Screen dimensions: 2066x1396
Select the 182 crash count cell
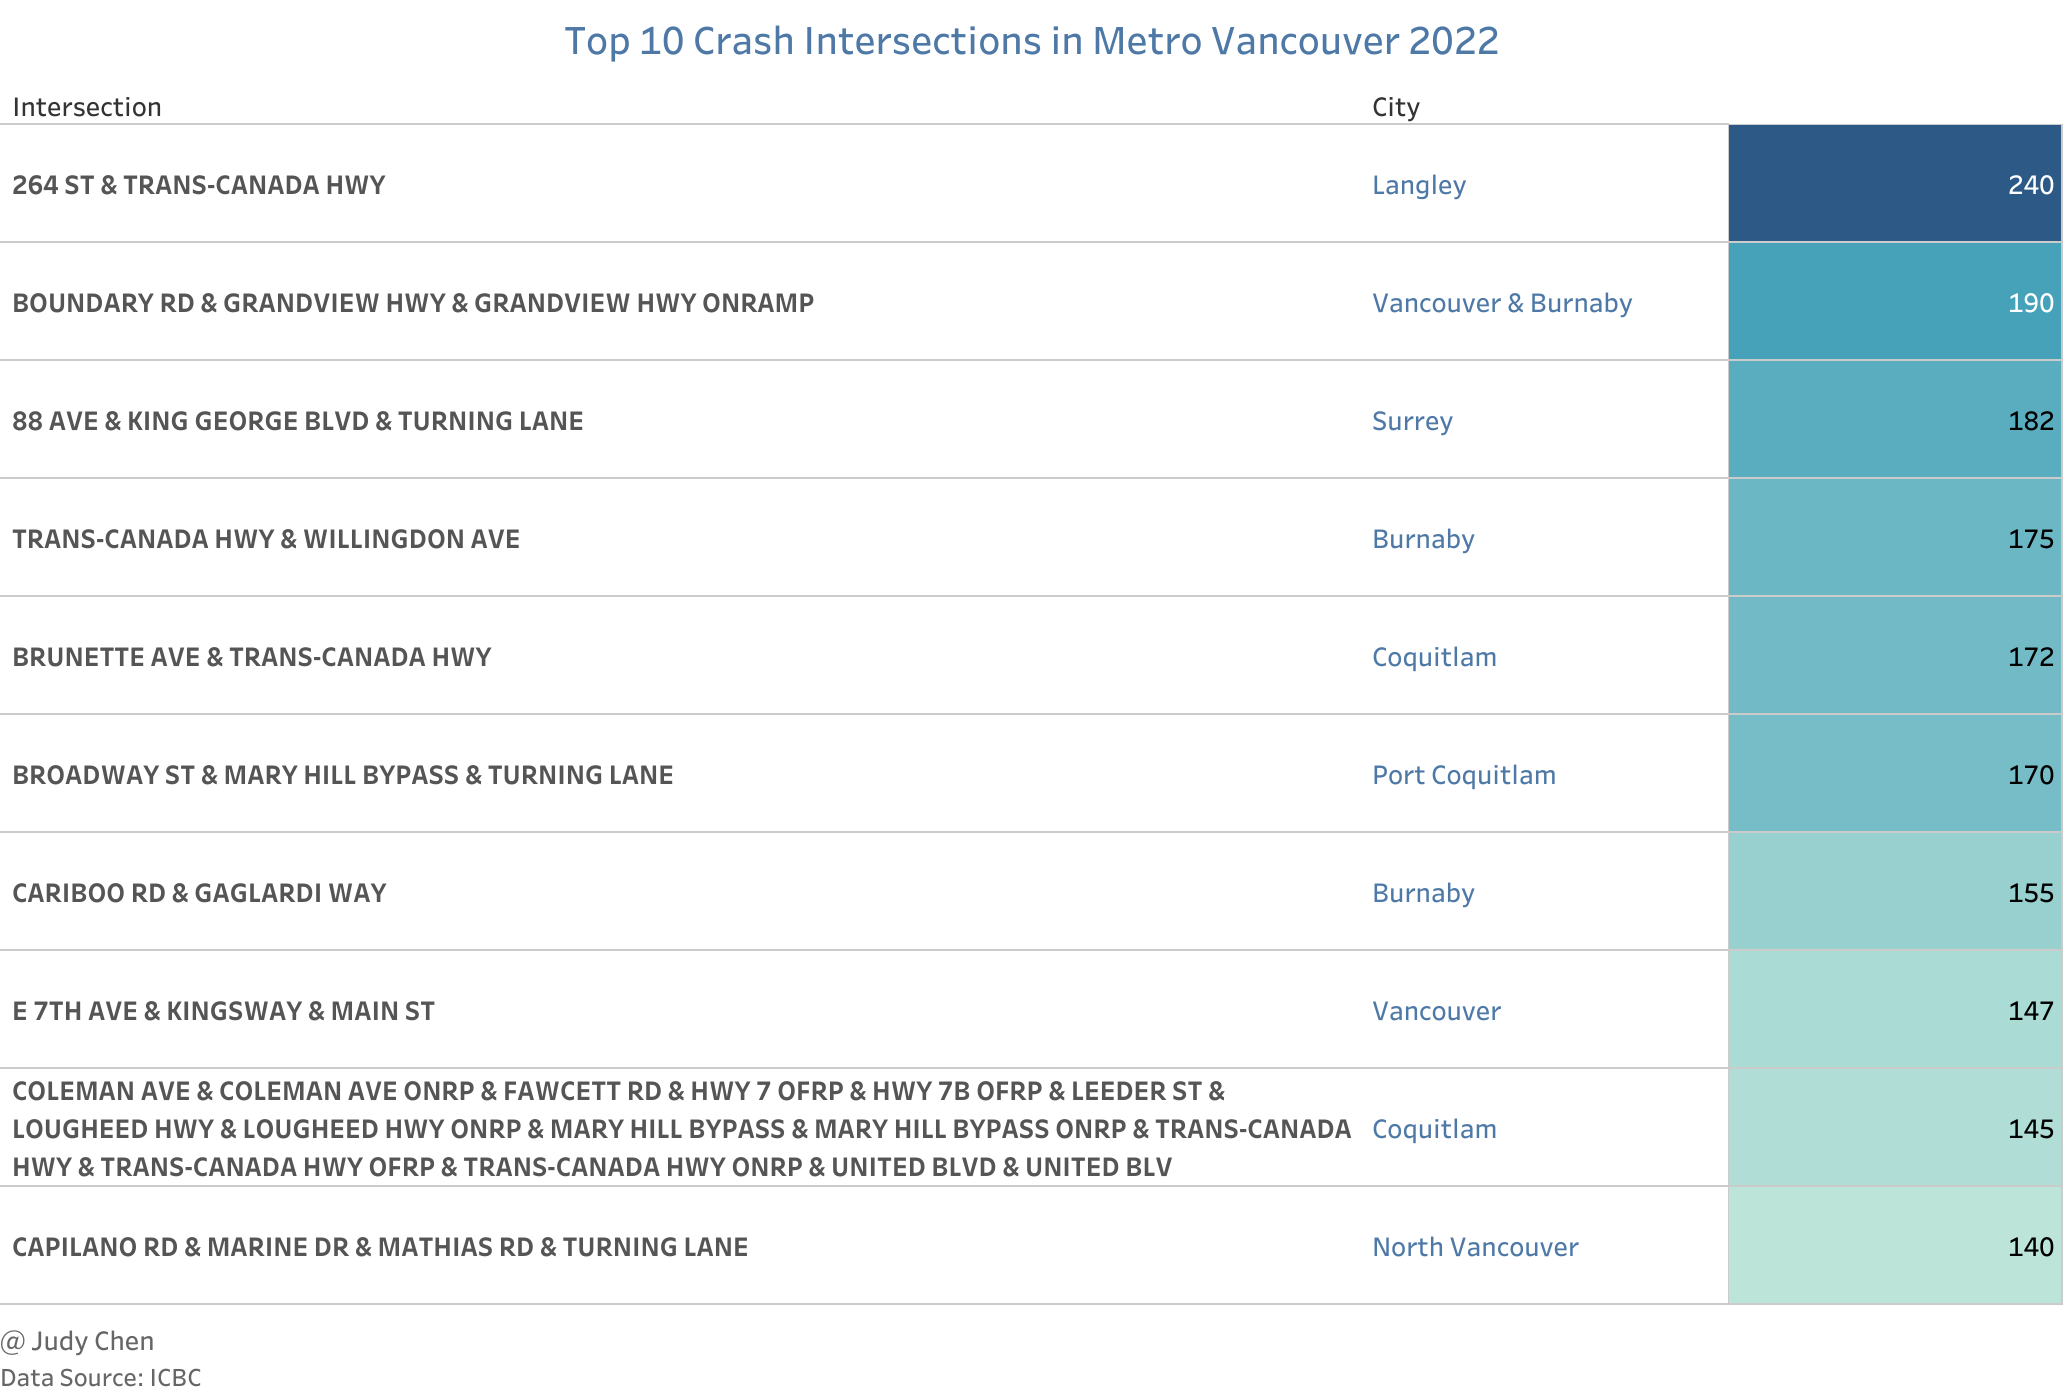1894,420
